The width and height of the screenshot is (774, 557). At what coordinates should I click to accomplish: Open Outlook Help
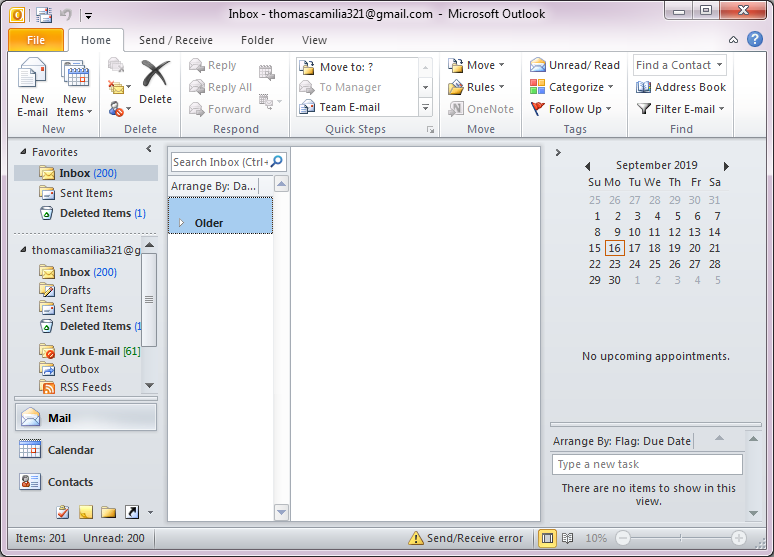pyautogui.click(x=755, y=39)
